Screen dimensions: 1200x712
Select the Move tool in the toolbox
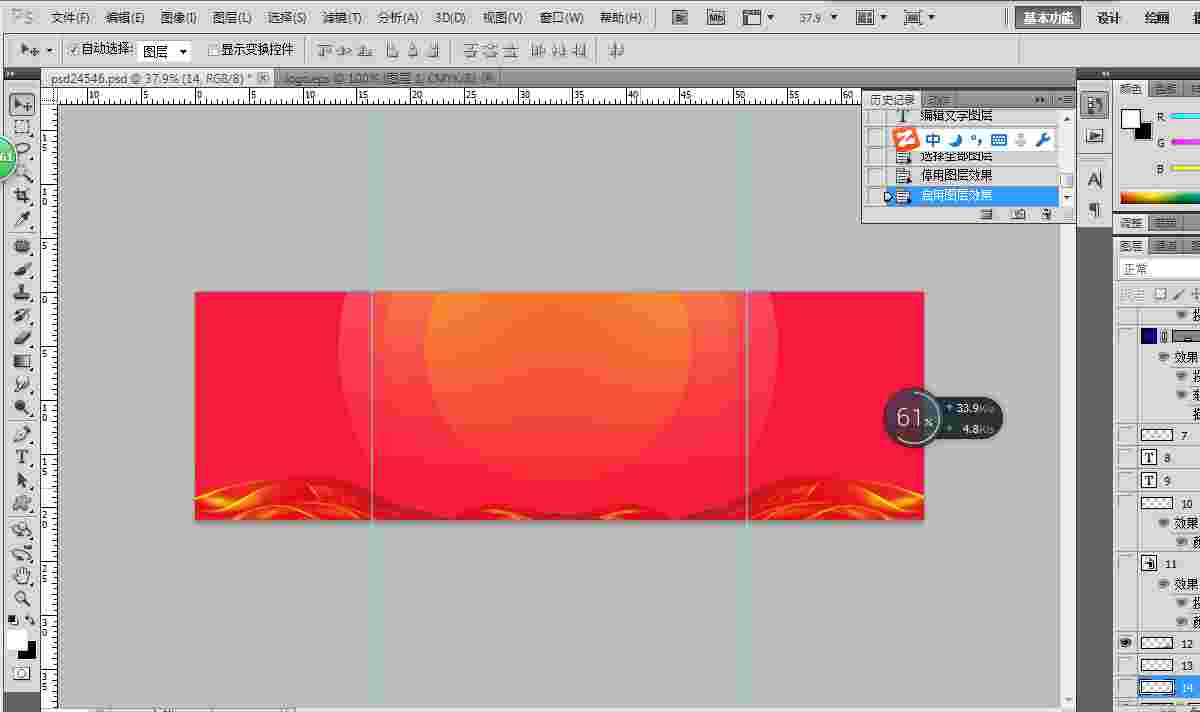pos(22,104)
